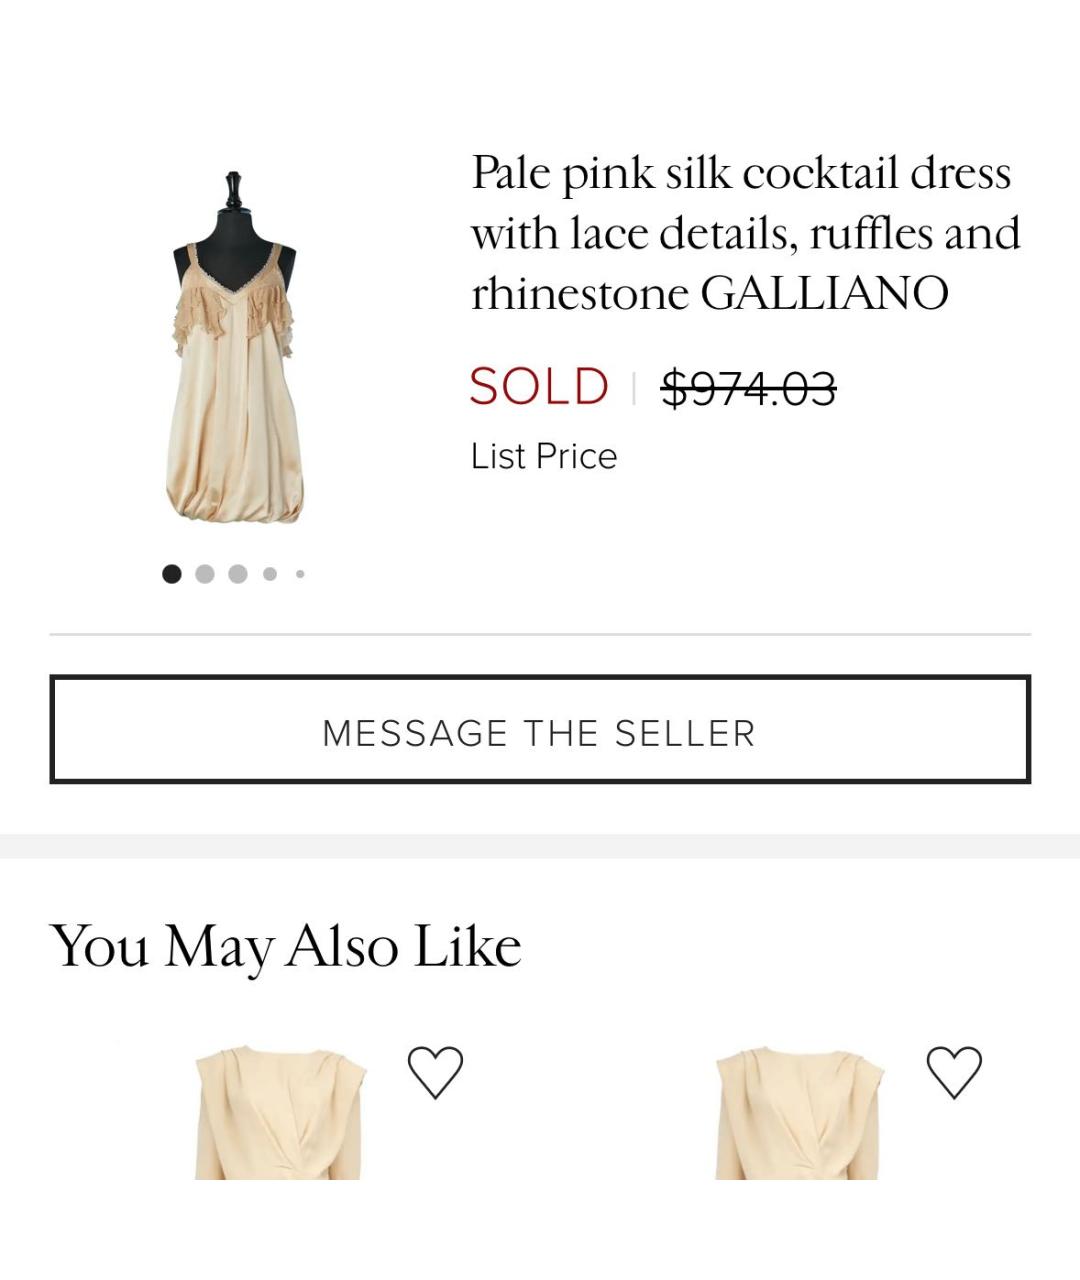Select the first (active) image carousel dot
Viewport: 1080px width, 1280px height.
coord(172,574)
